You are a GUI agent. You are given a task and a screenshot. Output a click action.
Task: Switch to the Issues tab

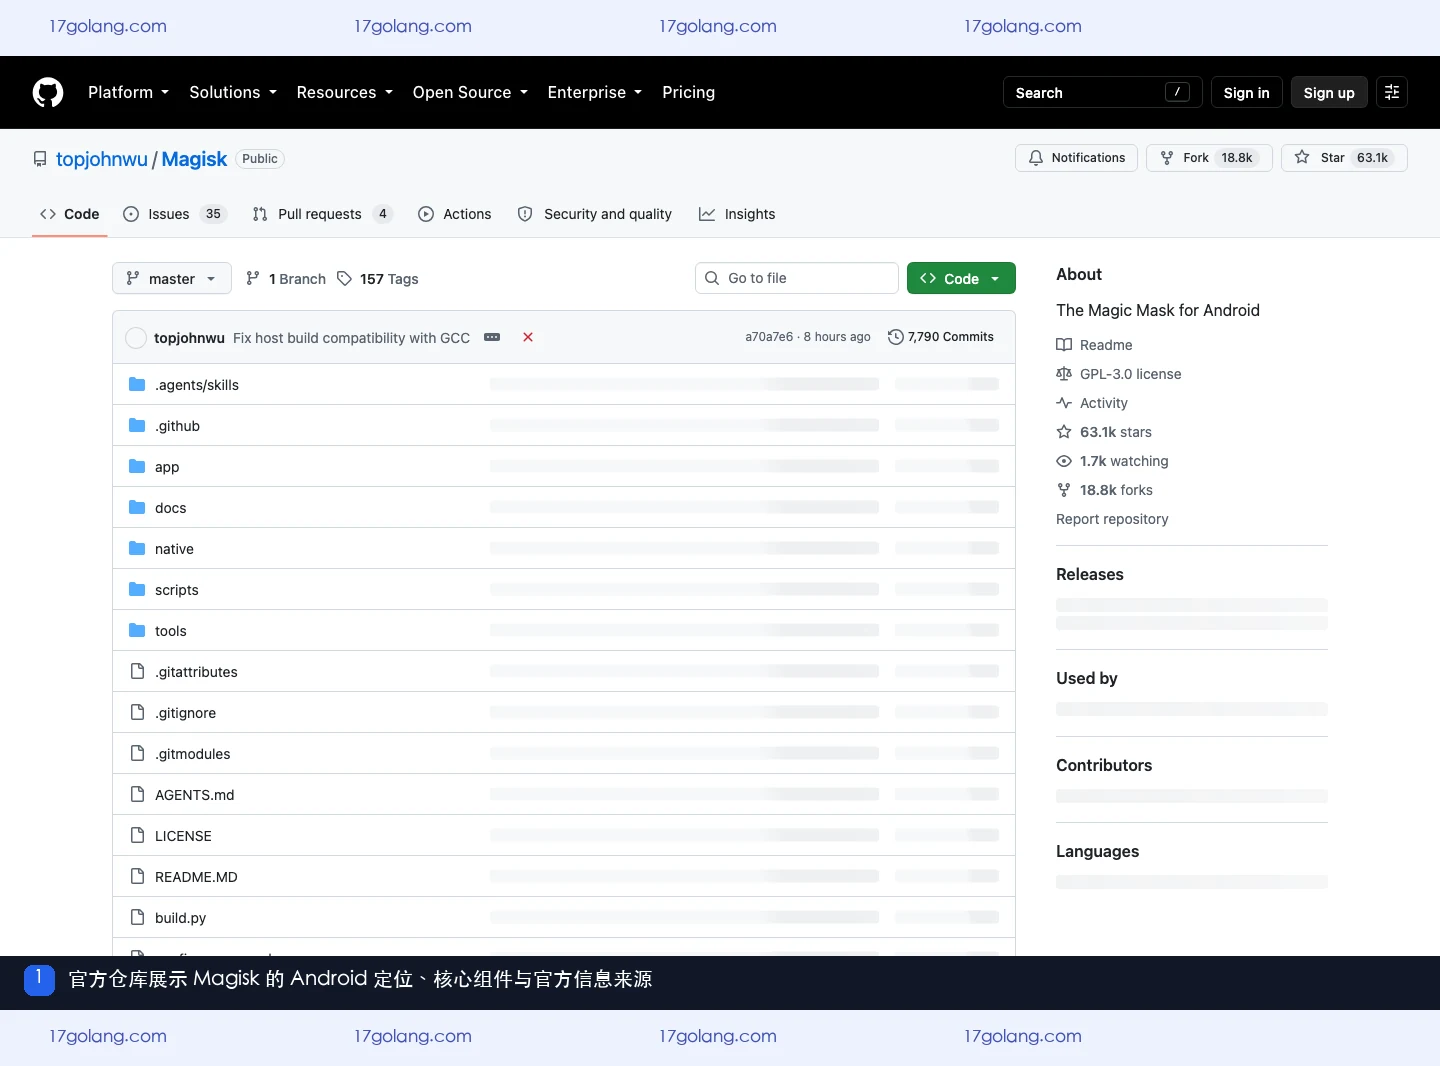click(175, 214)
